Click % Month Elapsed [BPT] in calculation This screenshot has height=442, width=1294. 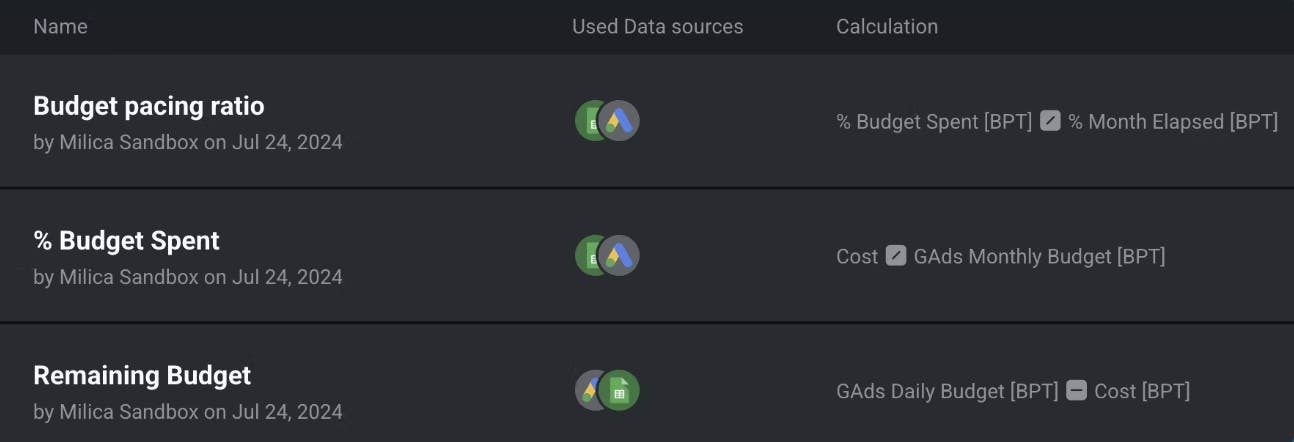(1172, 122)
